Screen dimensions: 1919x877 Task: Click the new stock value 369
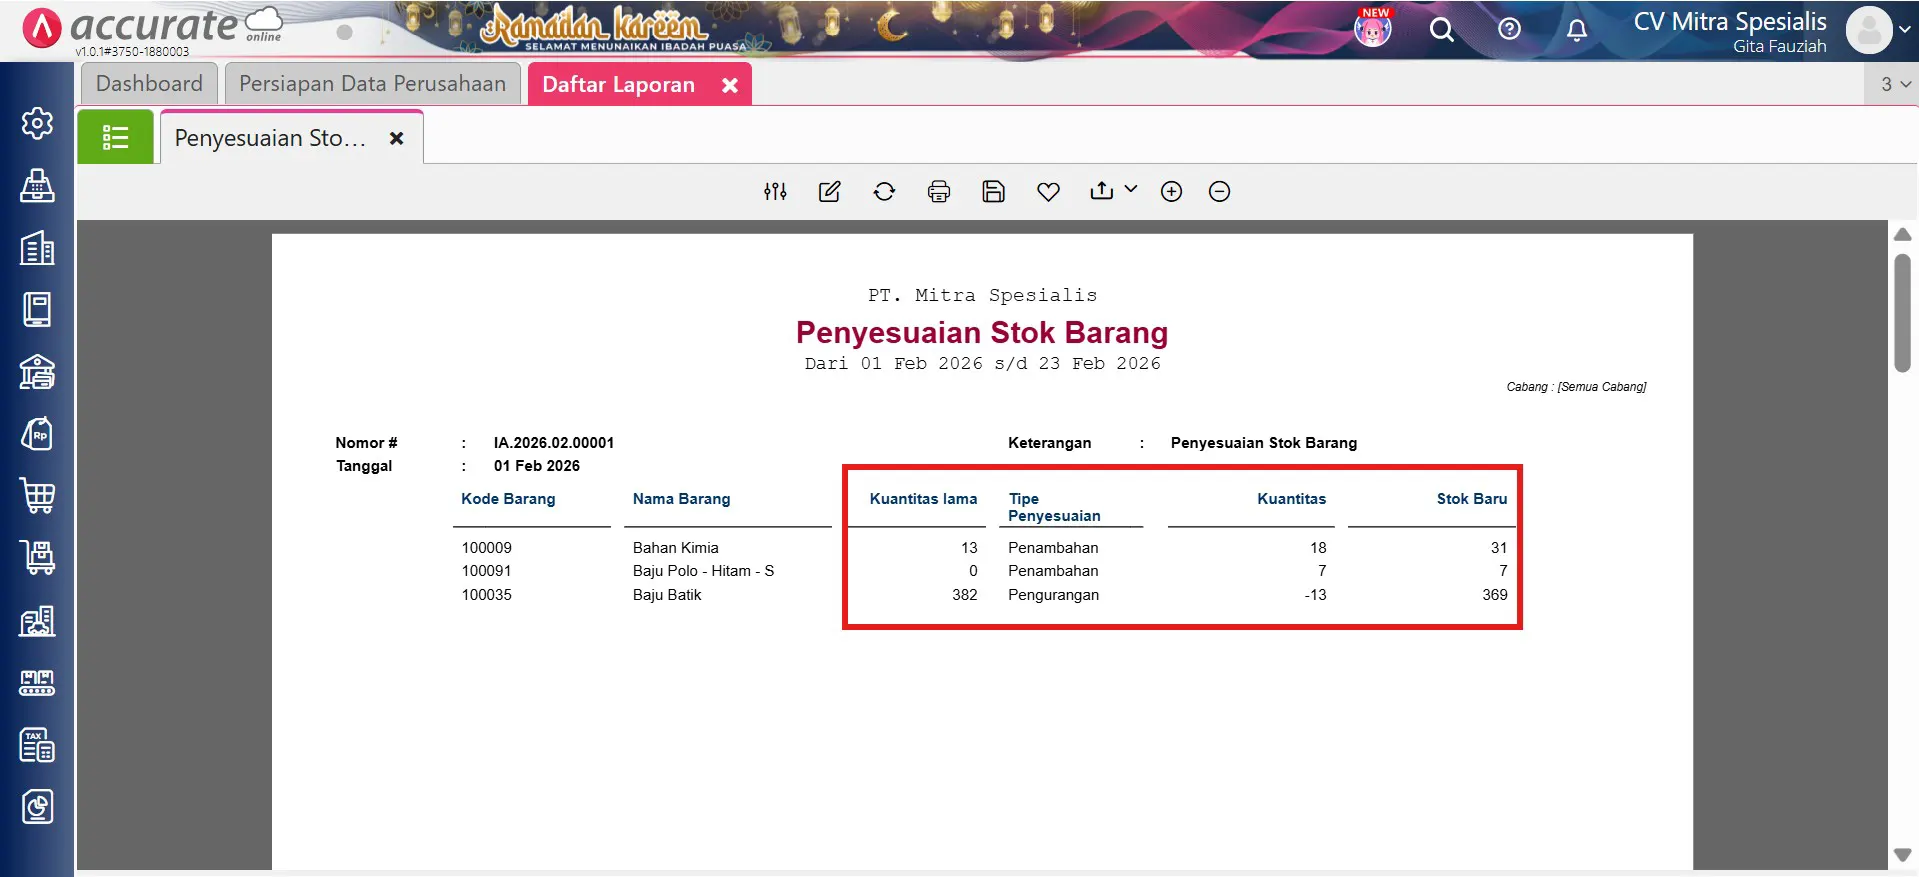pyautogui.click(x=1494, y=594)
